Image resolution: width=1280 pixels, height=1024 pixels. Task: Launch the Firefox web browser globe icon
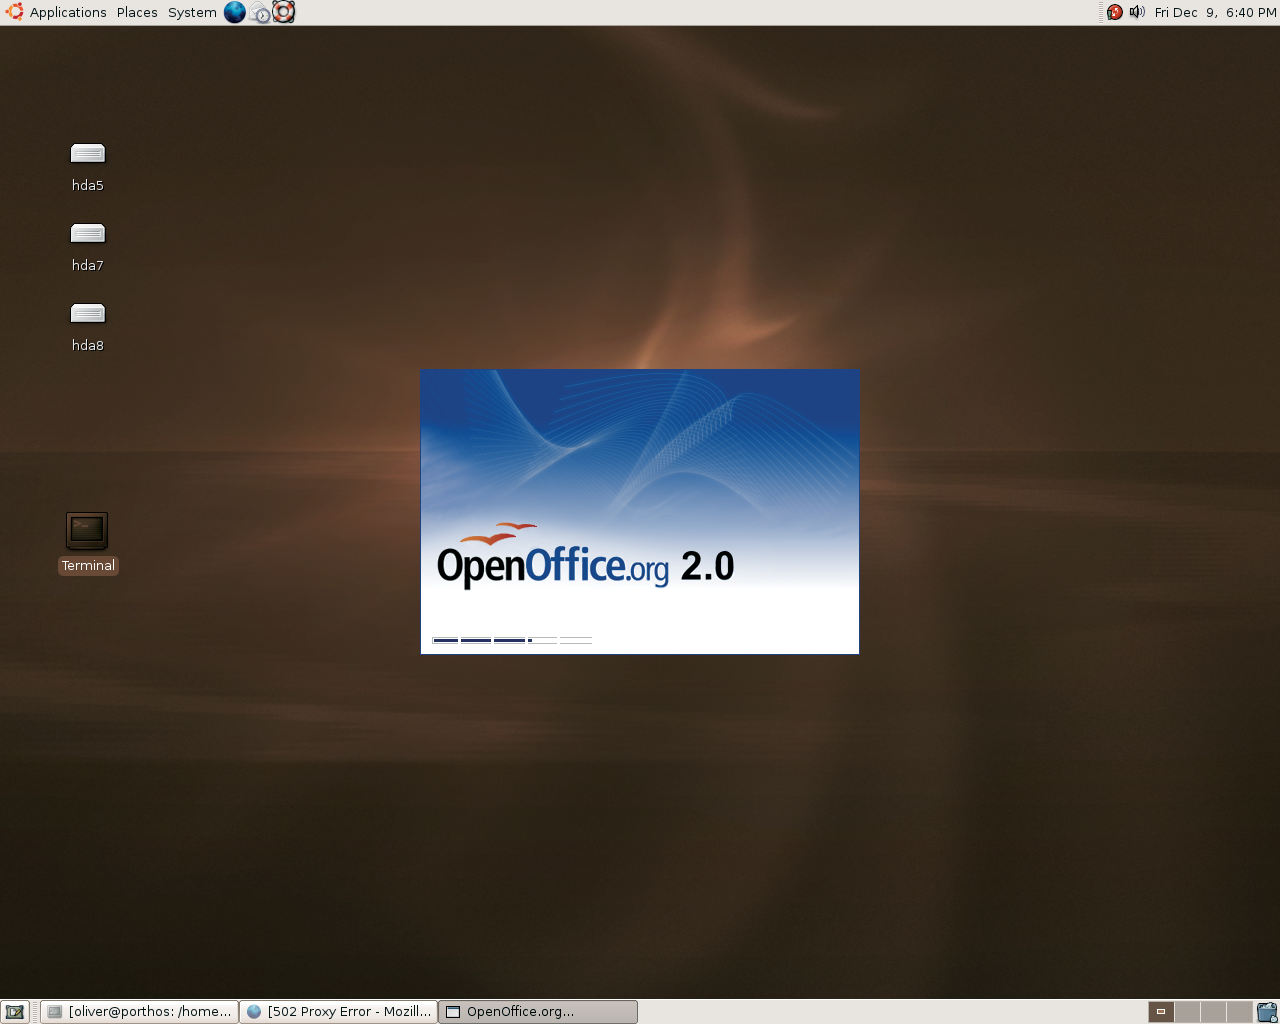(235, 12)
